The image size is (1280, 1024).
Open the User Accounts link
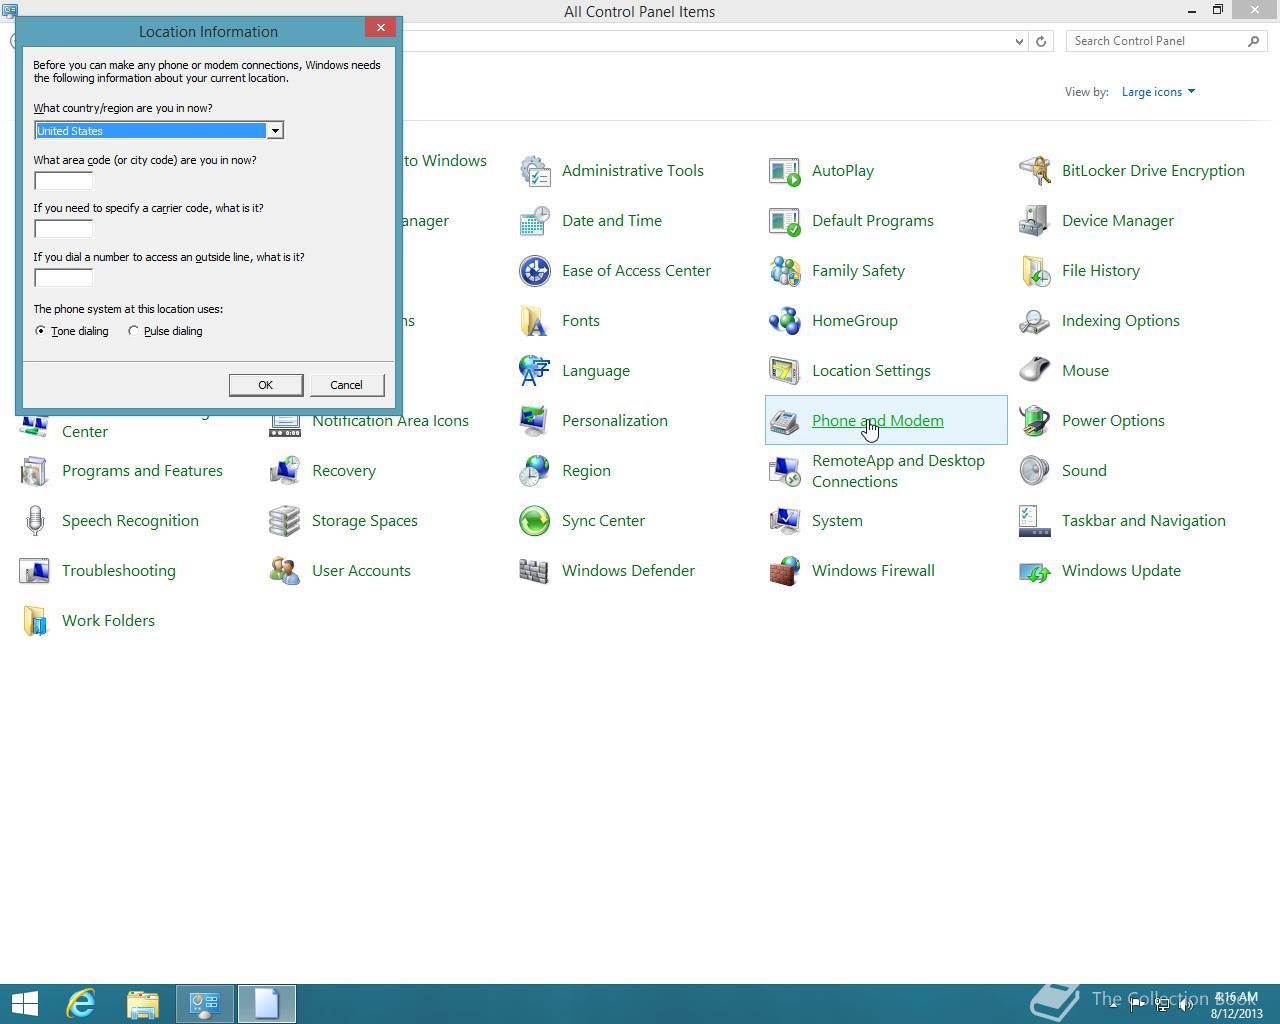pos(361,571)
